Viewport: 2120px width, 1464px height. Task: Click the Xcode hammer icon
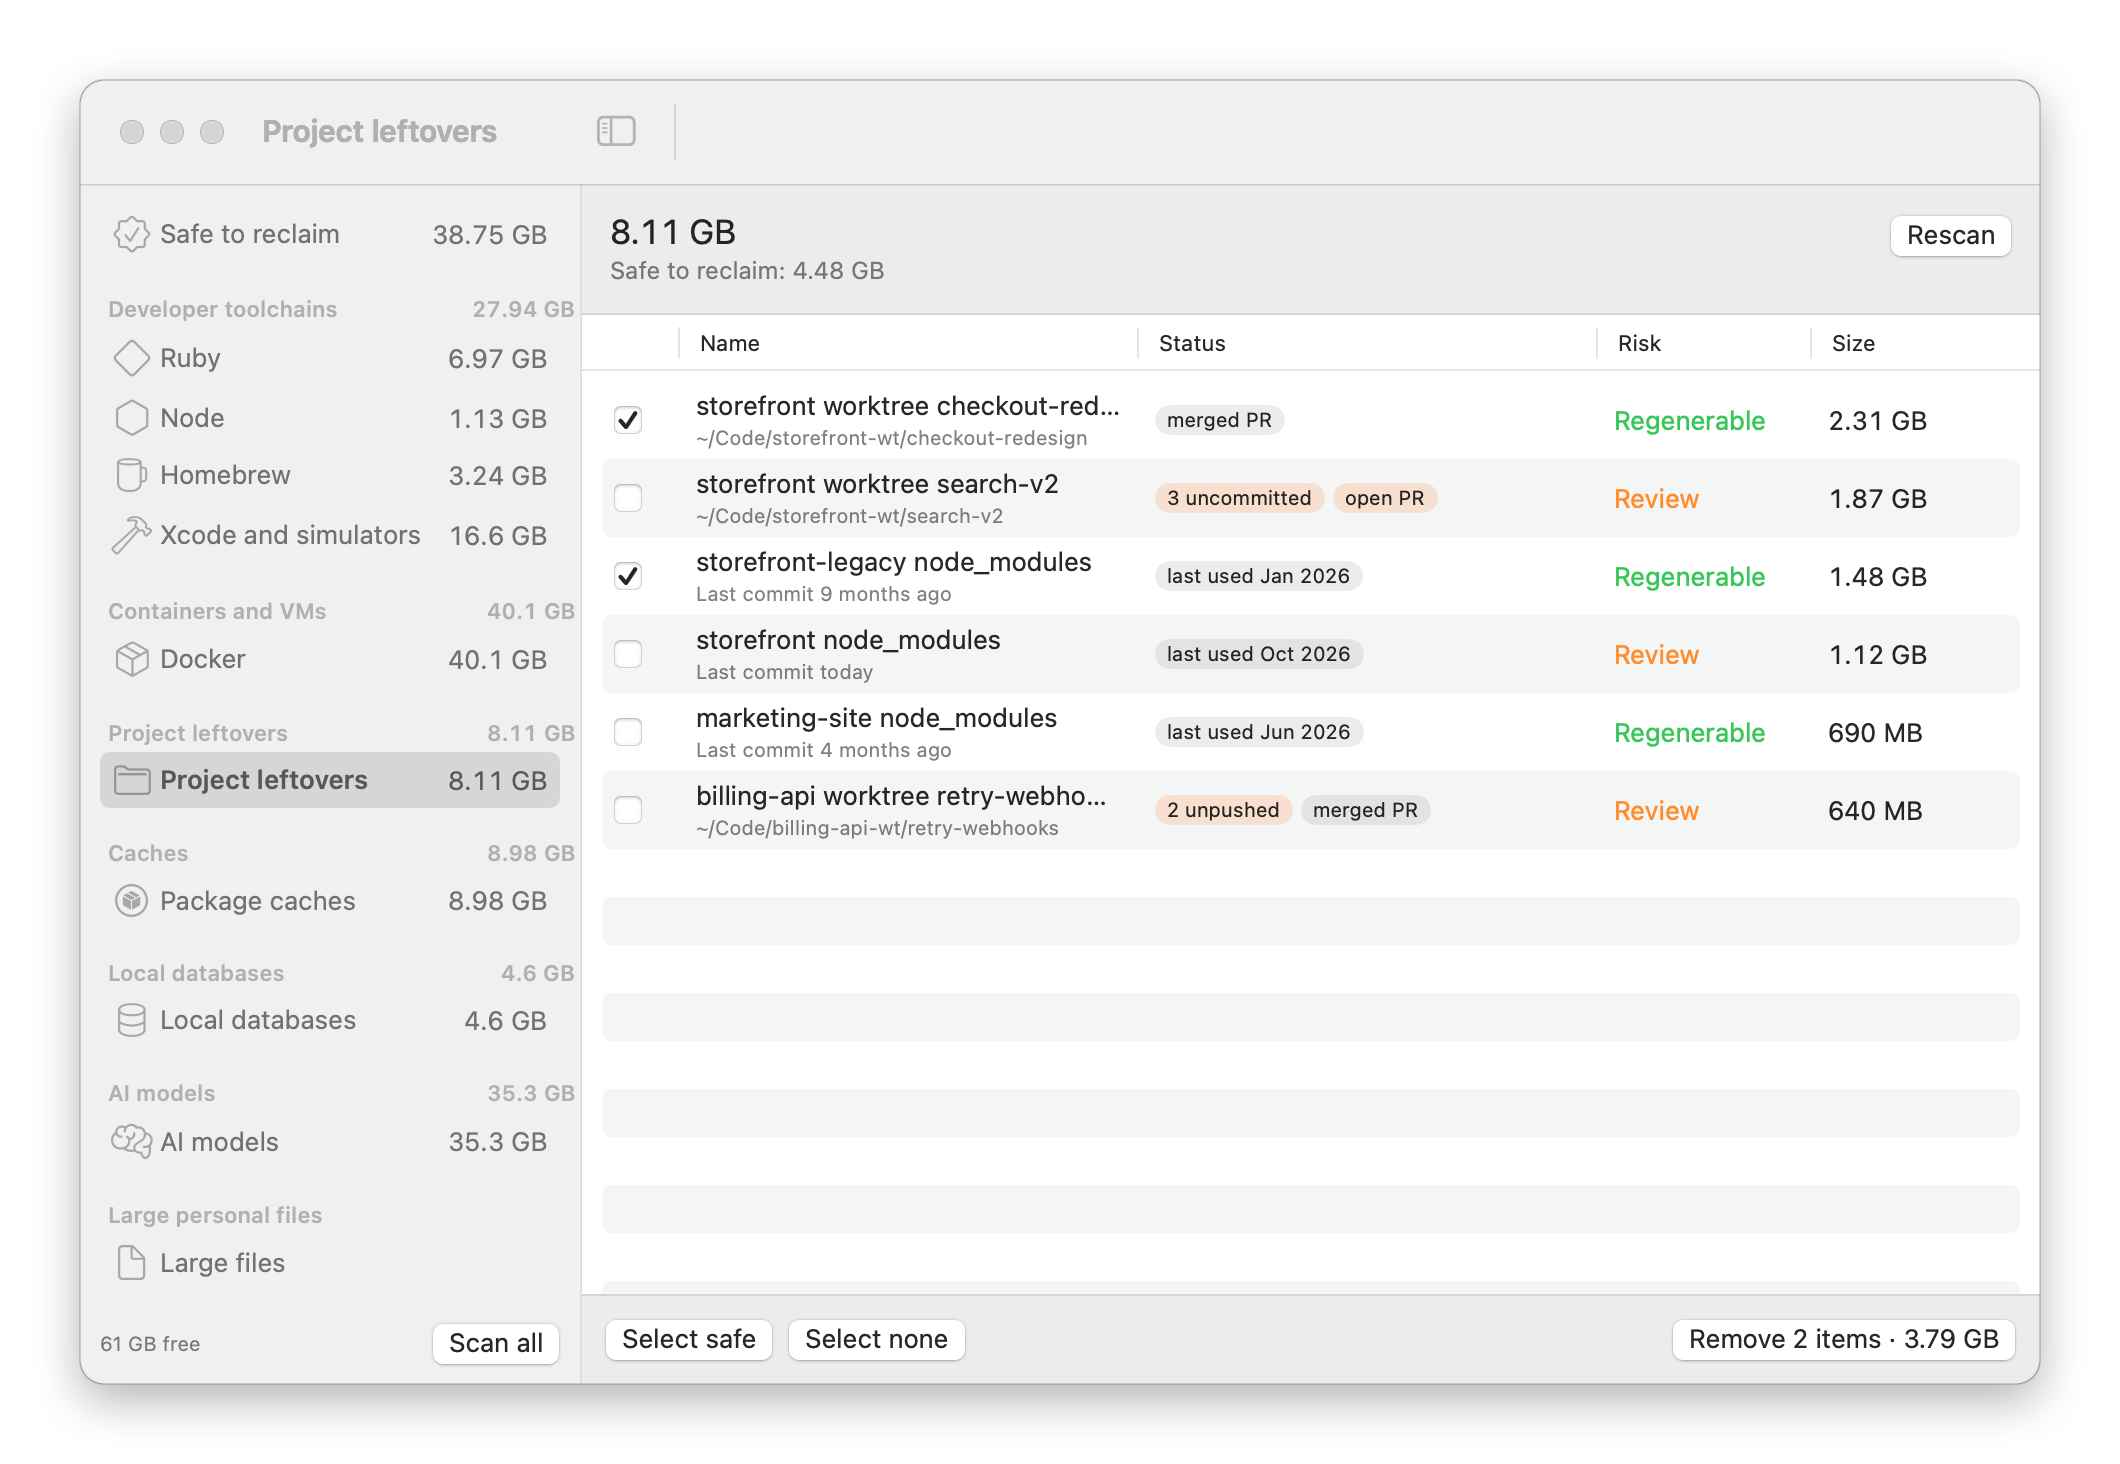(x=131, y=535)
